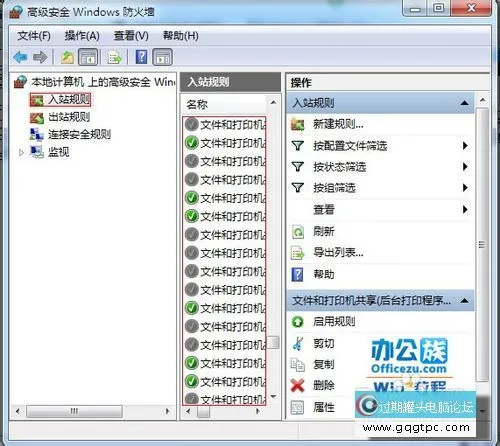Click the Forward arrow toolbar icon
The image size is (500, 446).
coord(40,57)
